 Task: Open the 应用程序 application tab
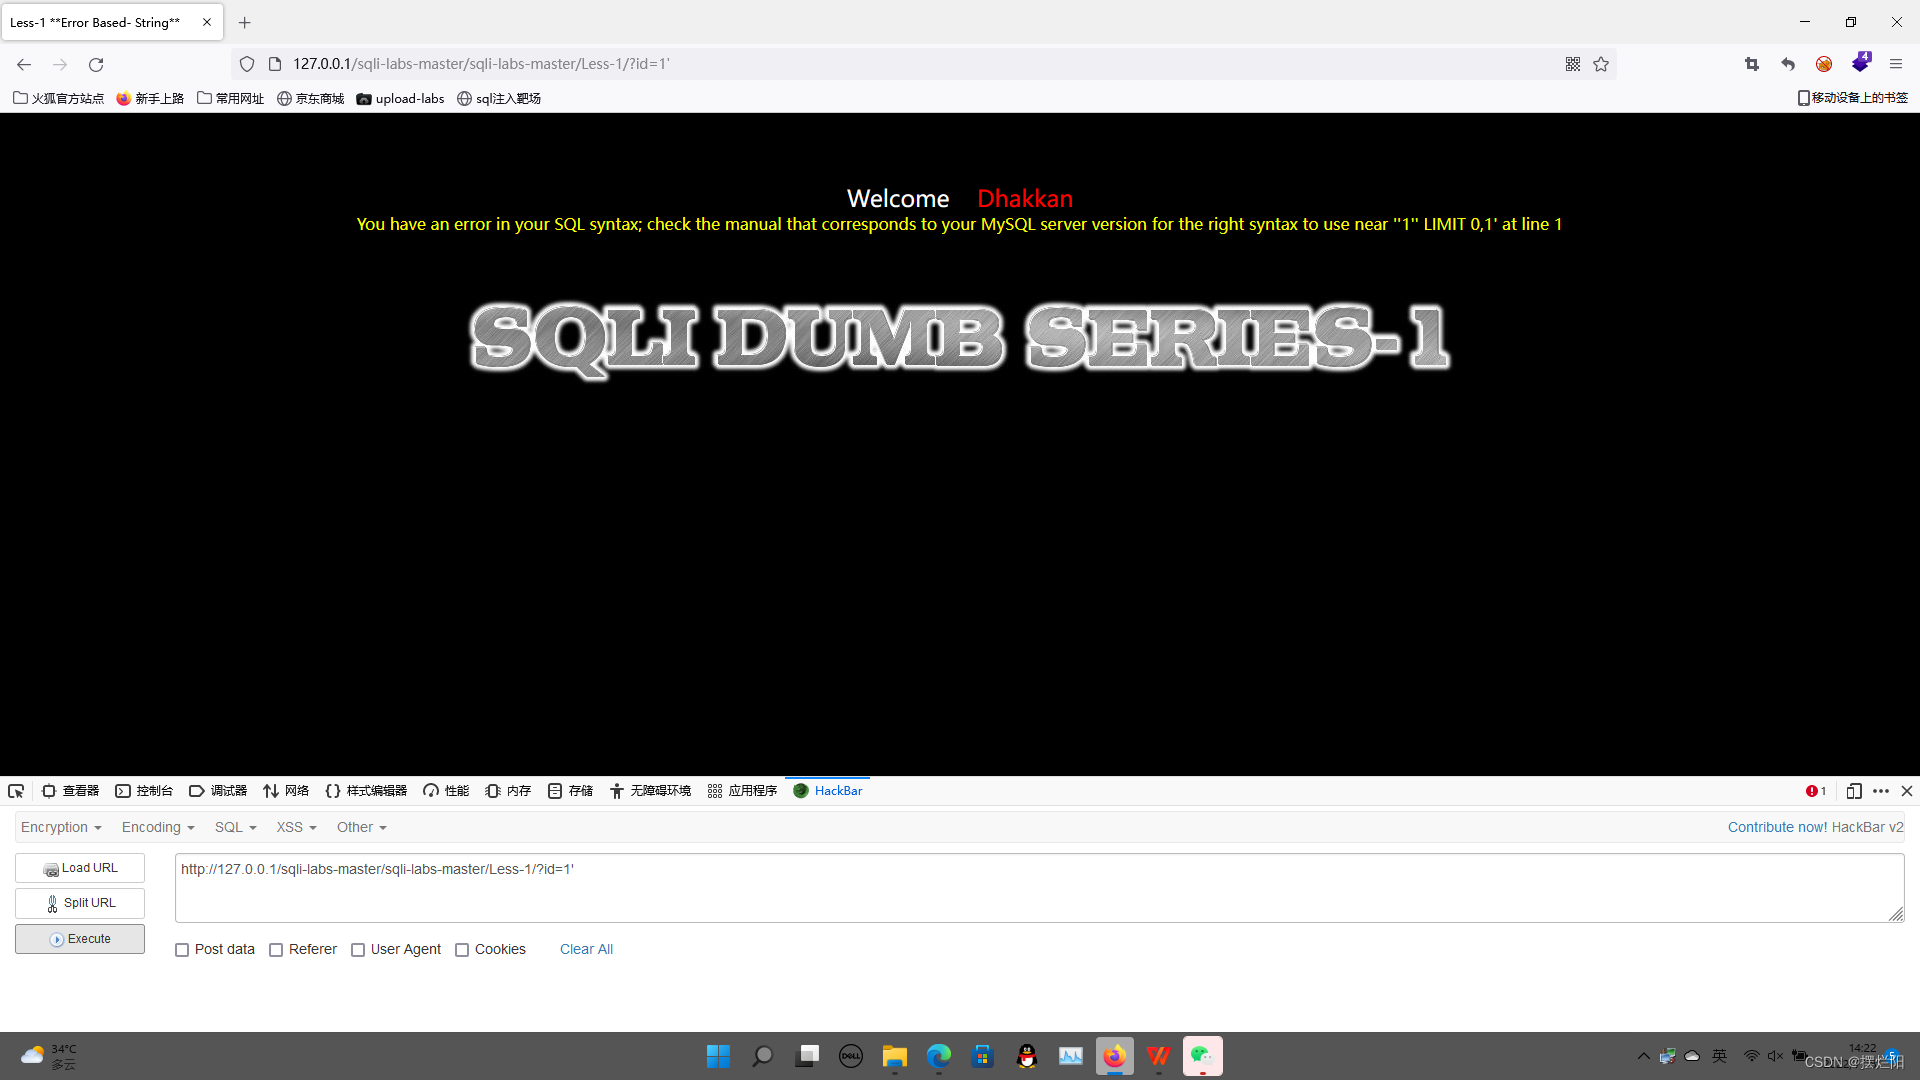742,791
